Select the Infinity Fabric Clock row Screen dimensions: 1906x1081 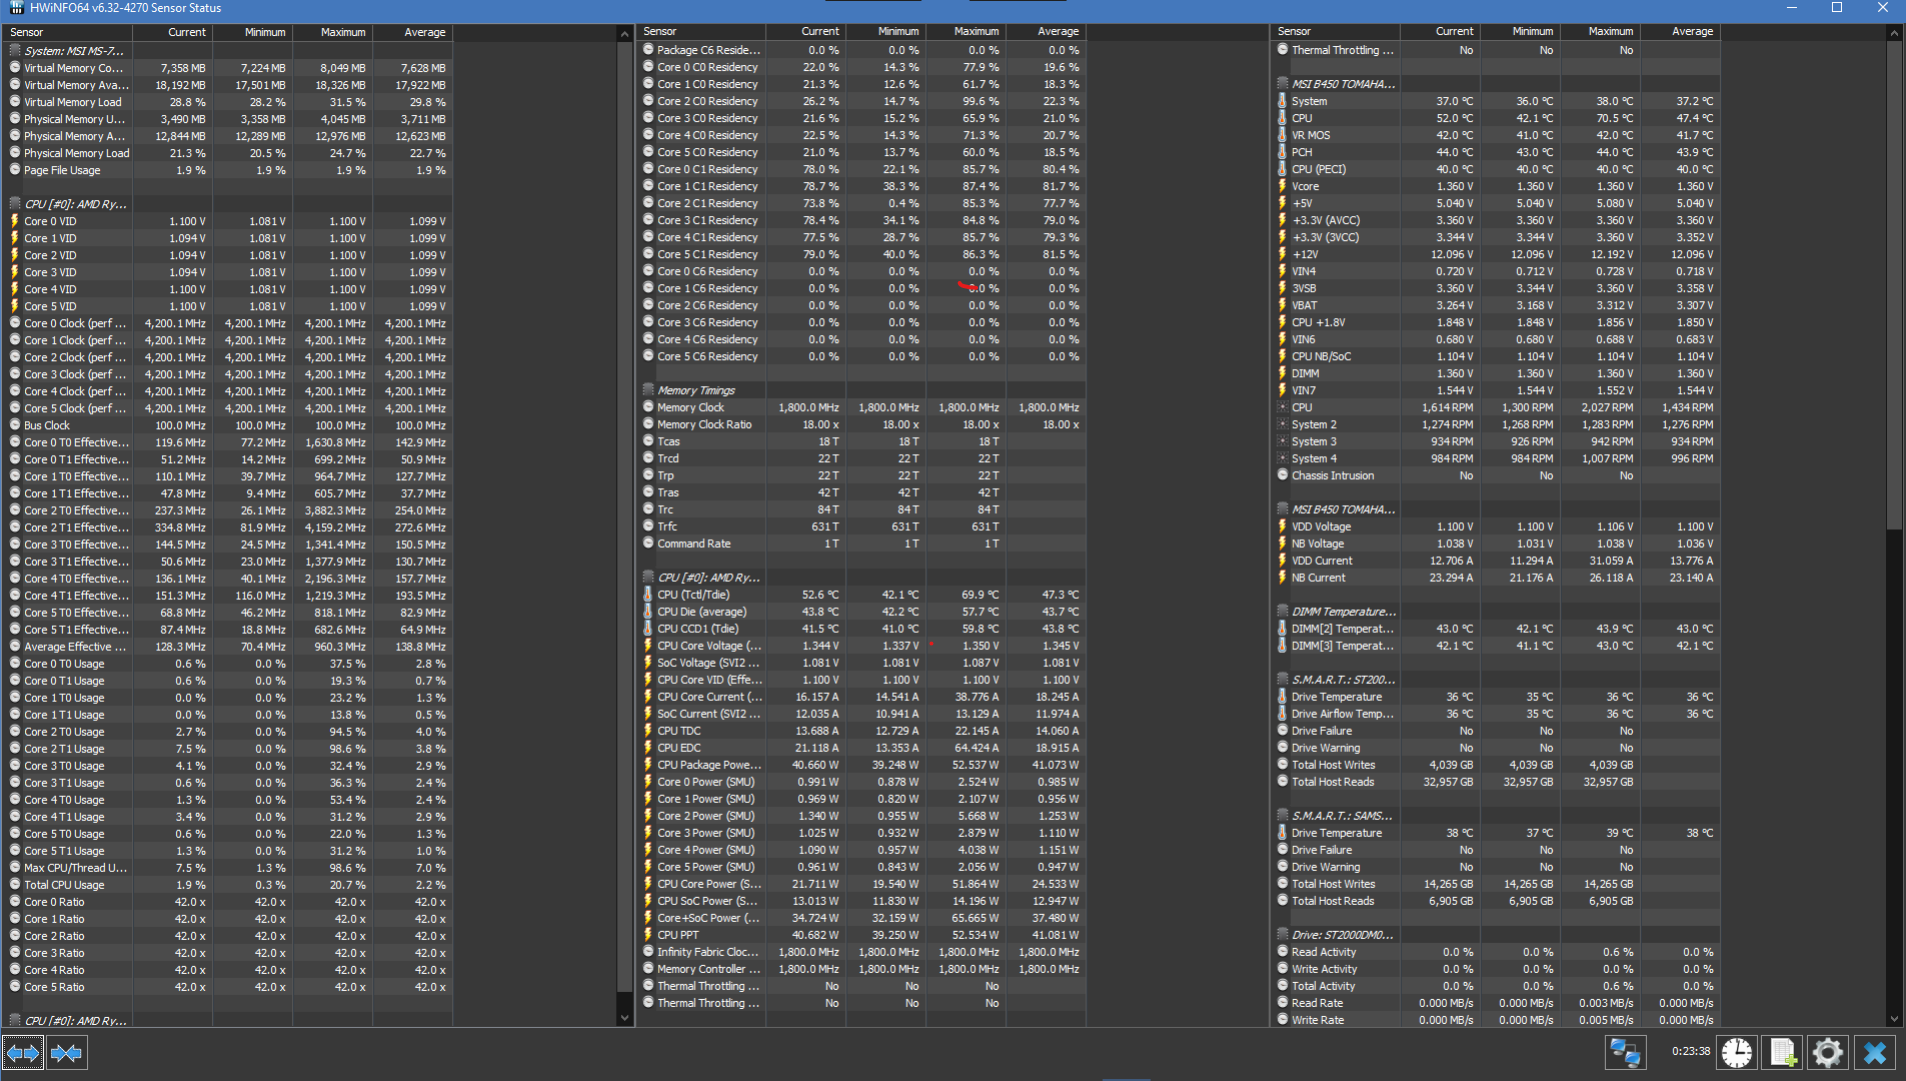tap(862, 952)
